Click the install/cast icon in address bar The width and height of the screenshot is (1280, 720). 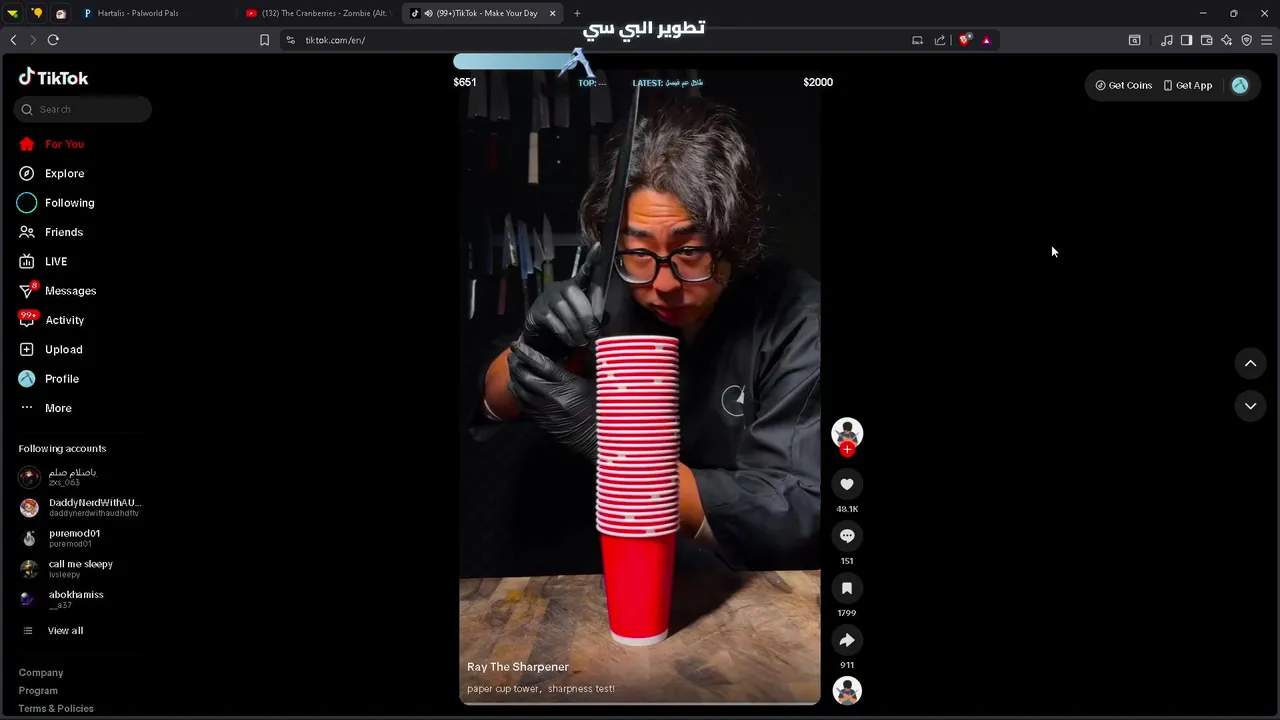point(917,40)
